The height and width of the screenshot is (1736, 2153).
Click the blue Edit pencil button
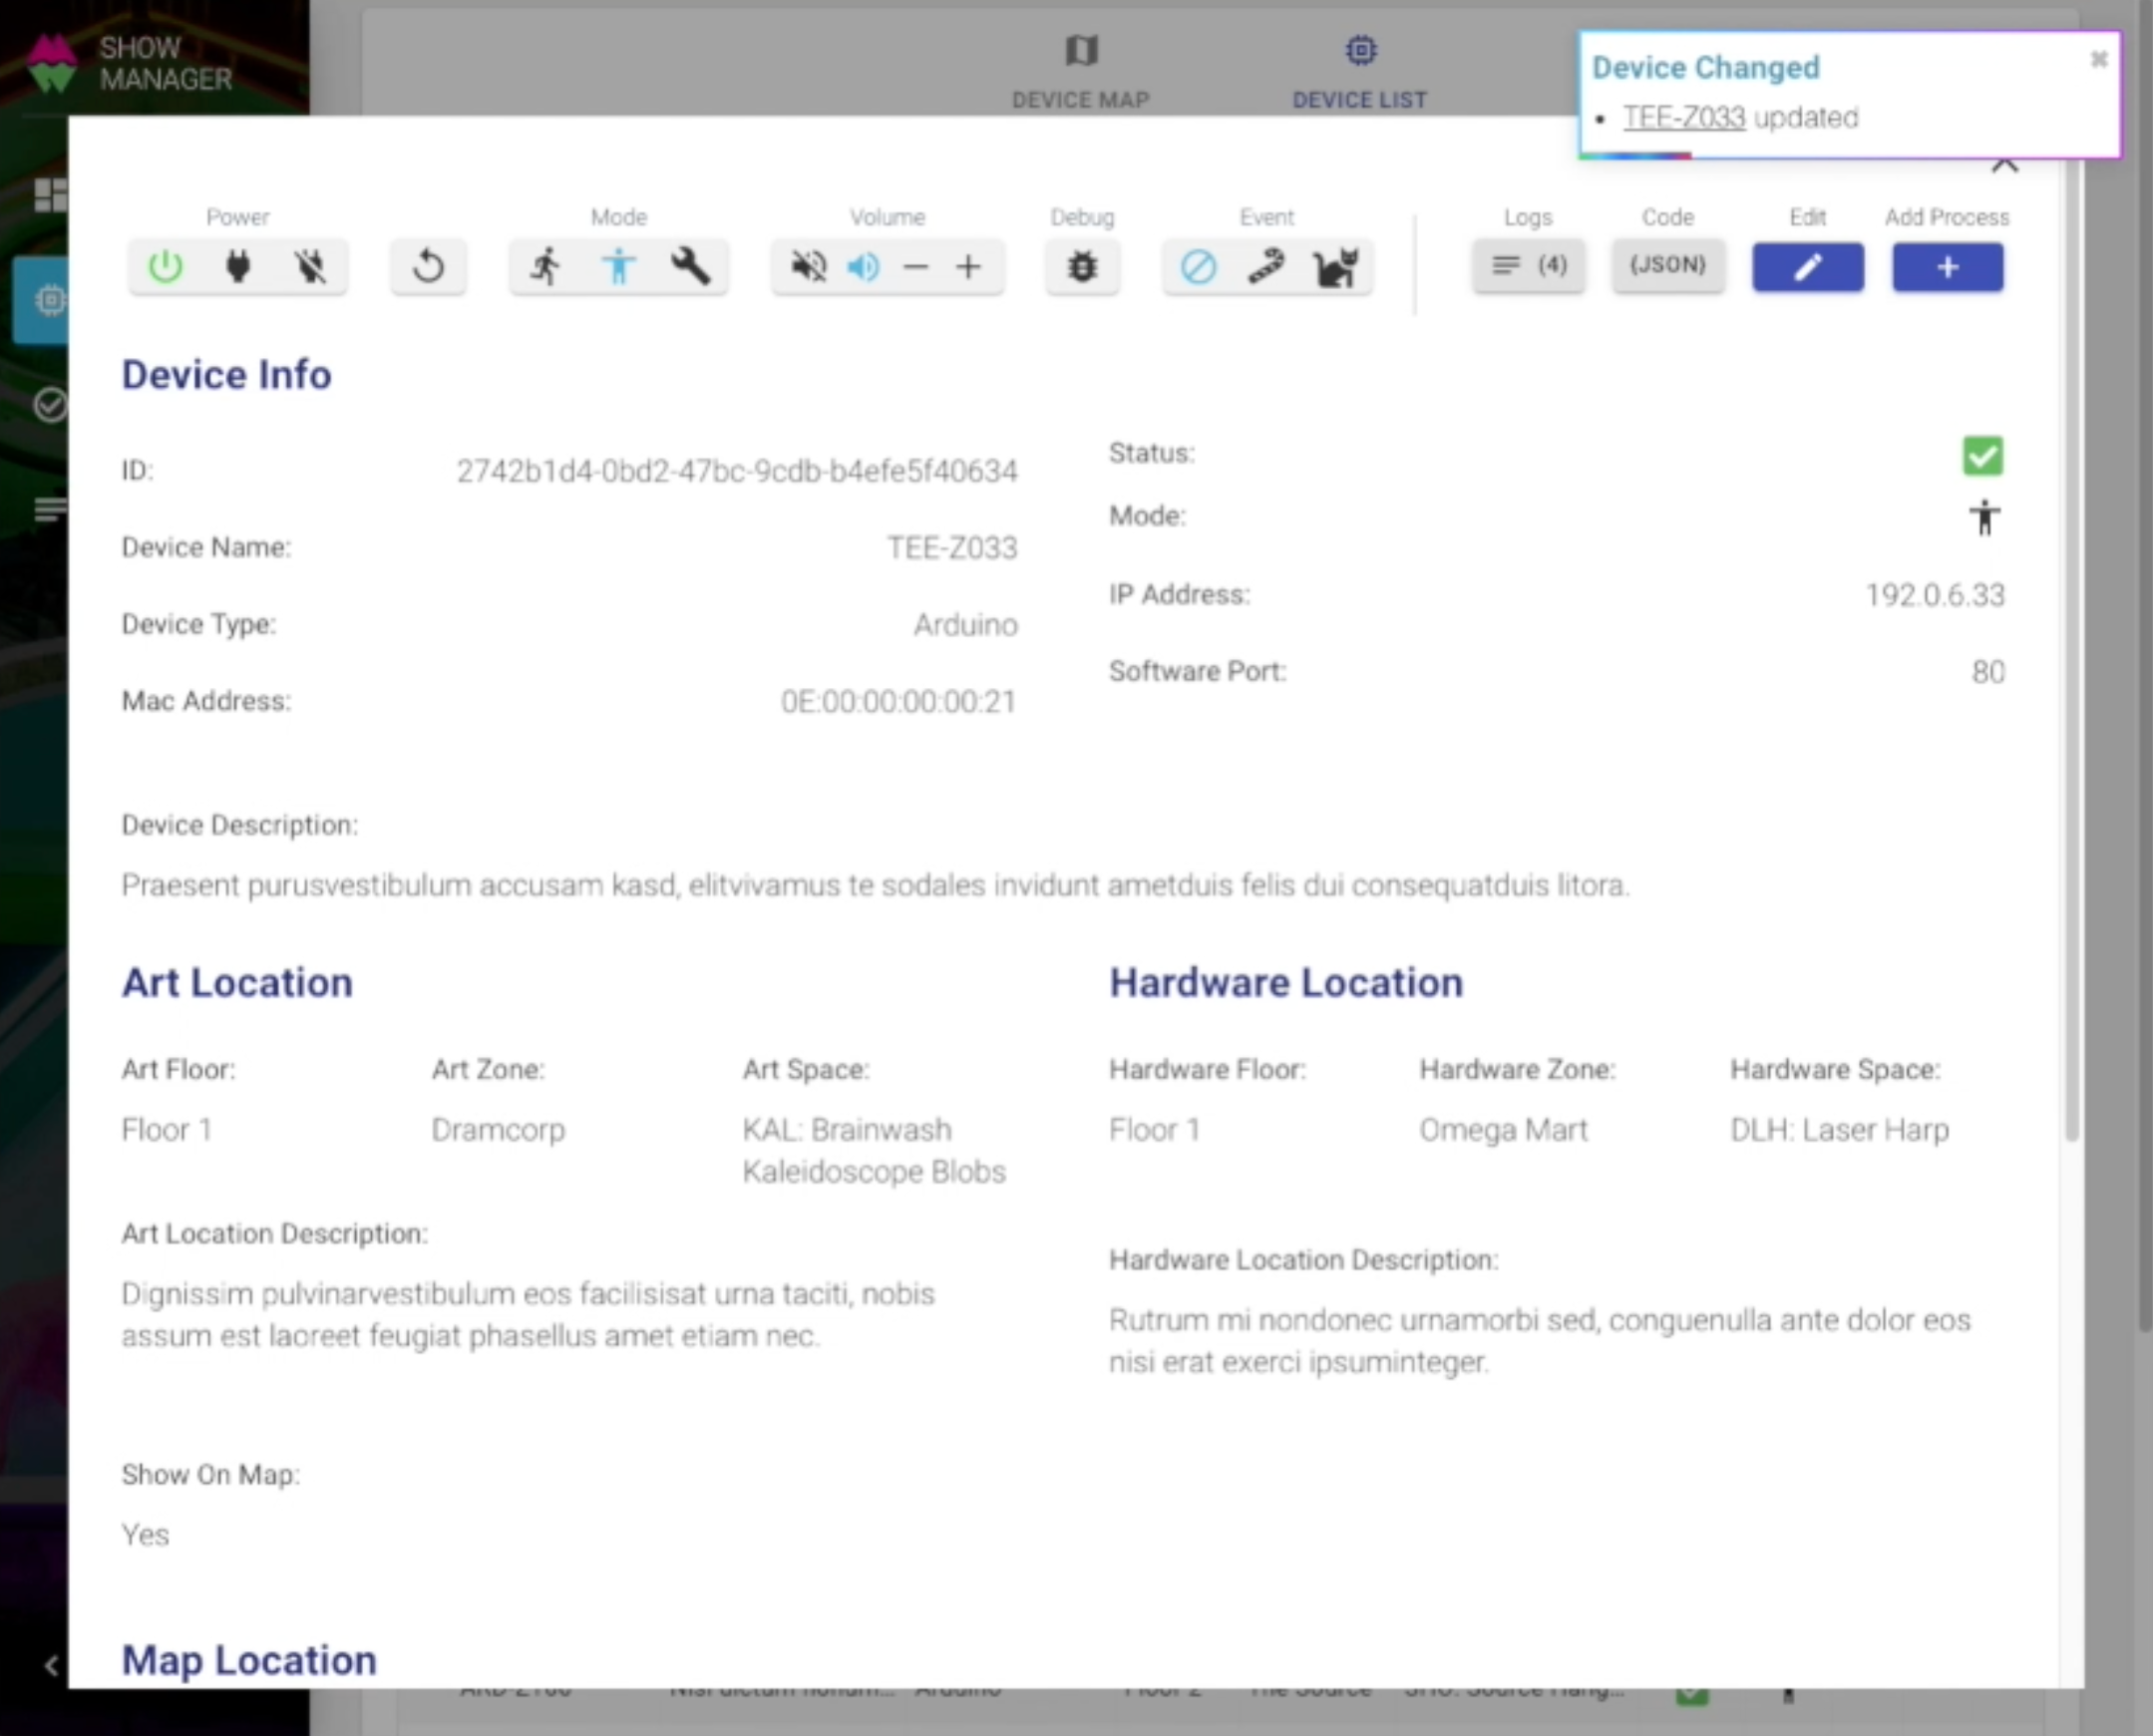tap(1807, 267)
